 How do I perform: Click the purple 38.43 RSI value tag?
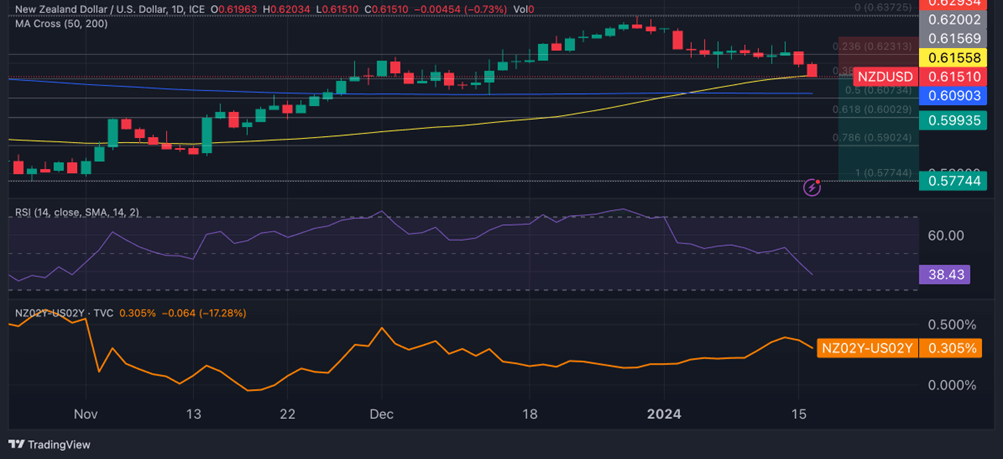(945, 273)
